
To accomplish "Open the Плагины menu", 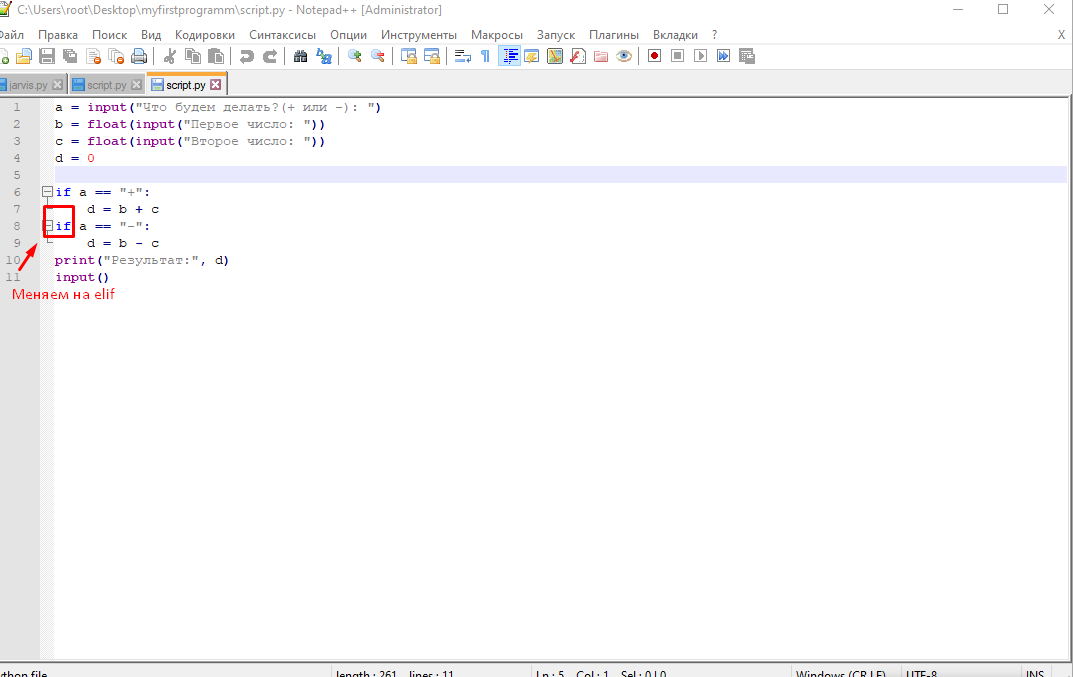I will click(x=614, y=35).
